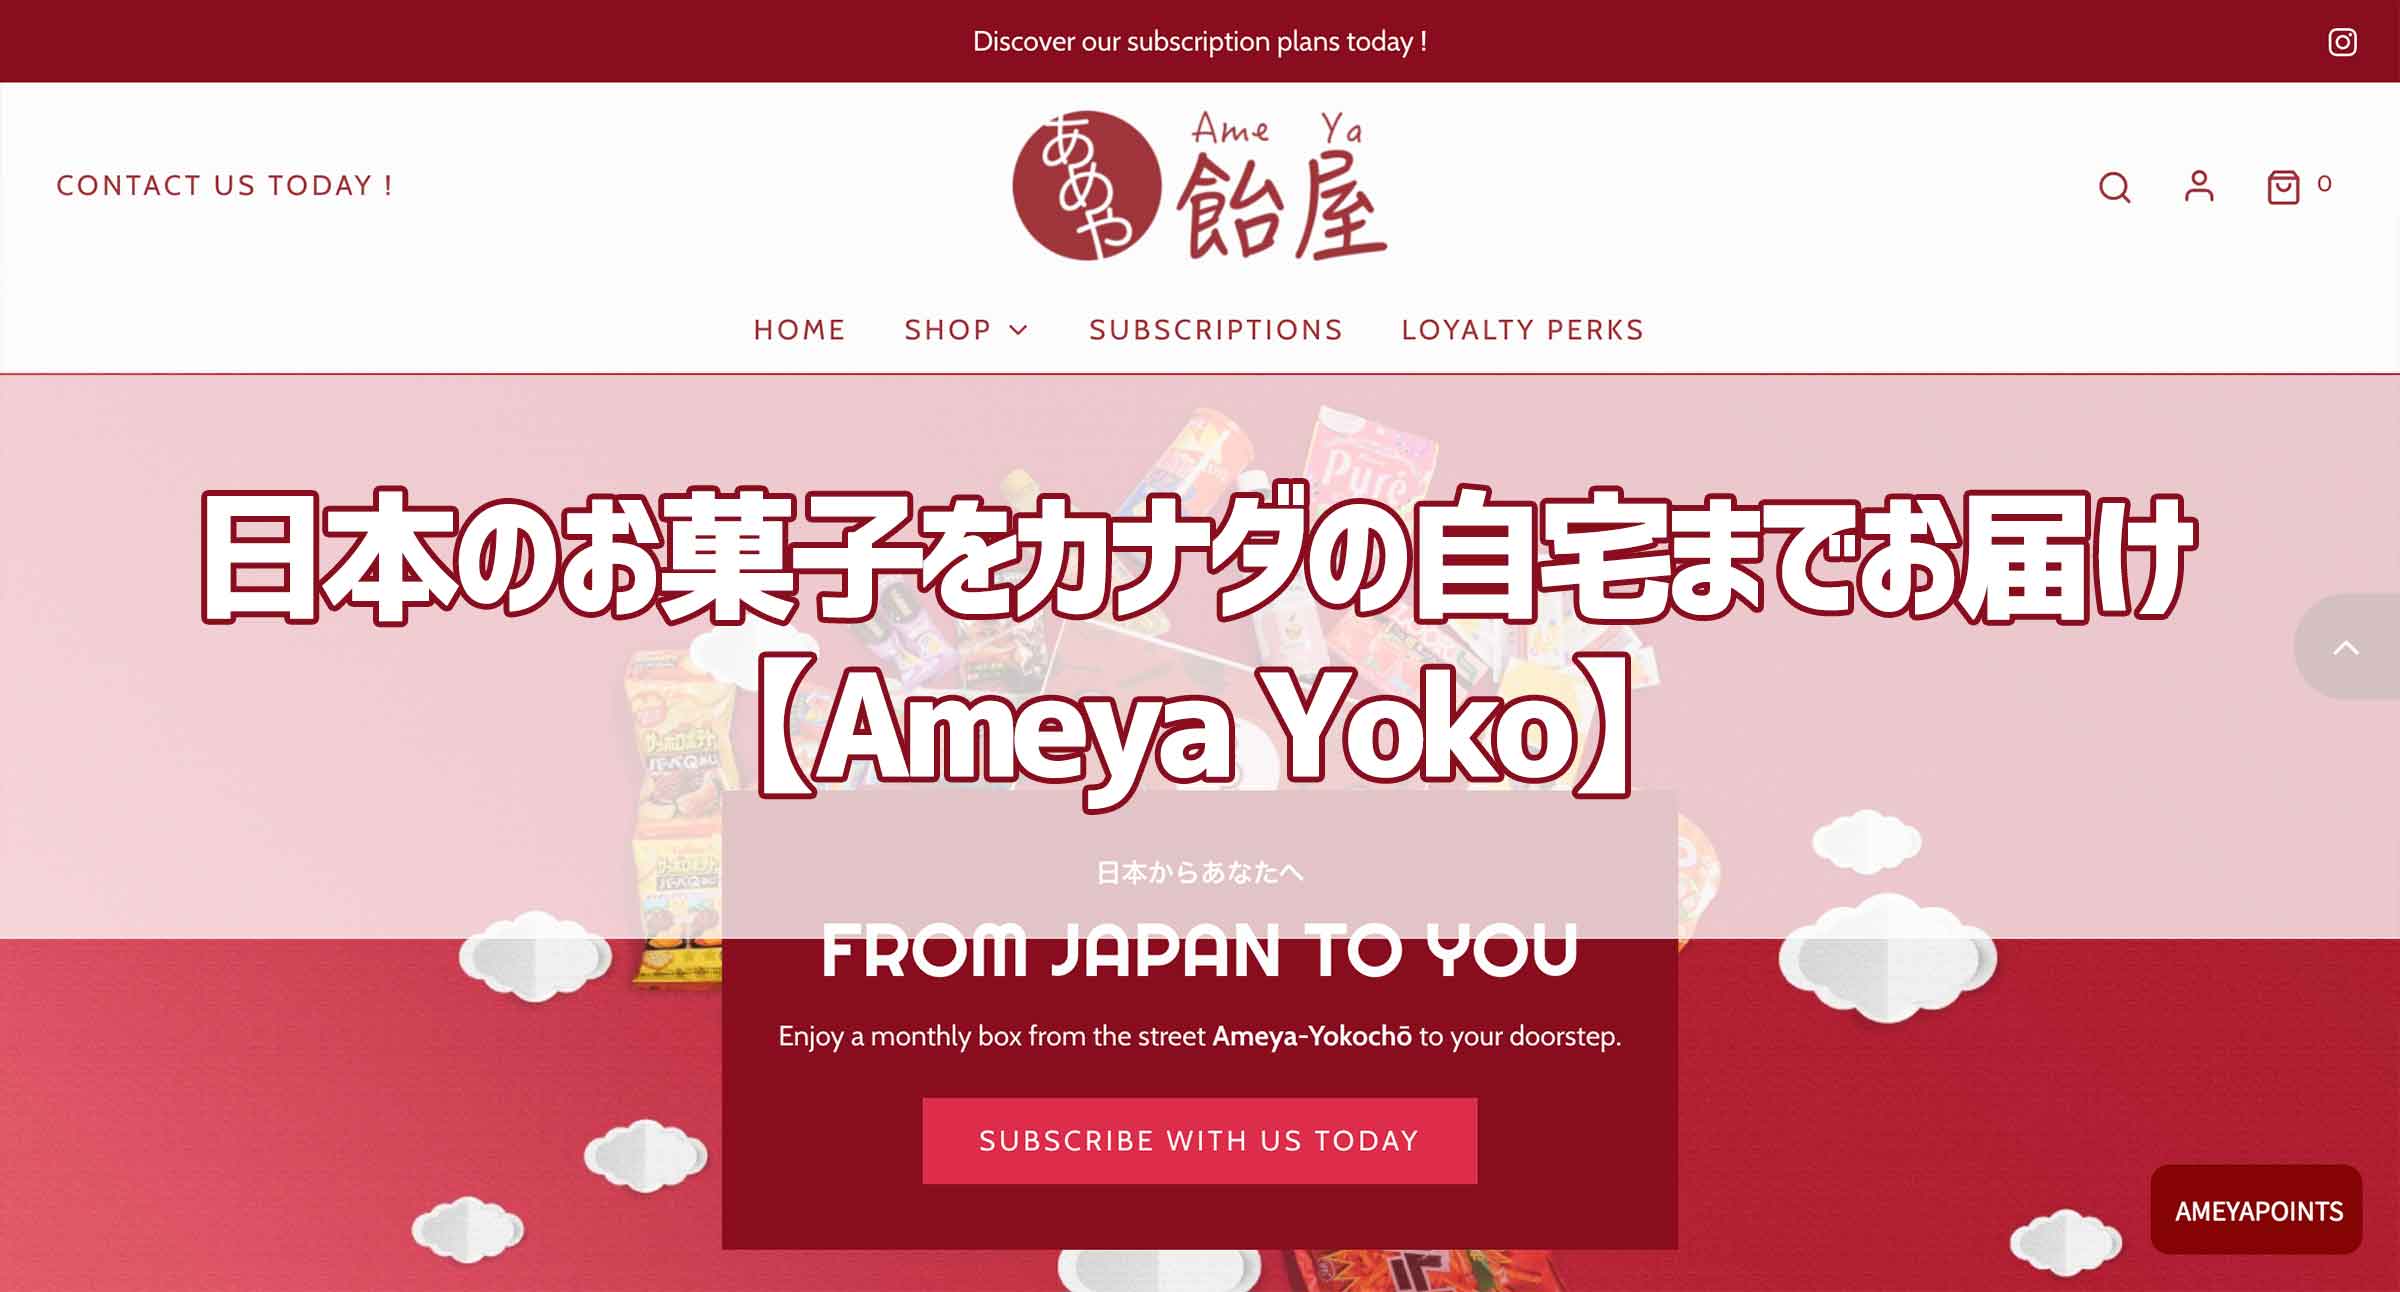Click the Japanese headline about snacks delivery

[1197, 556]
